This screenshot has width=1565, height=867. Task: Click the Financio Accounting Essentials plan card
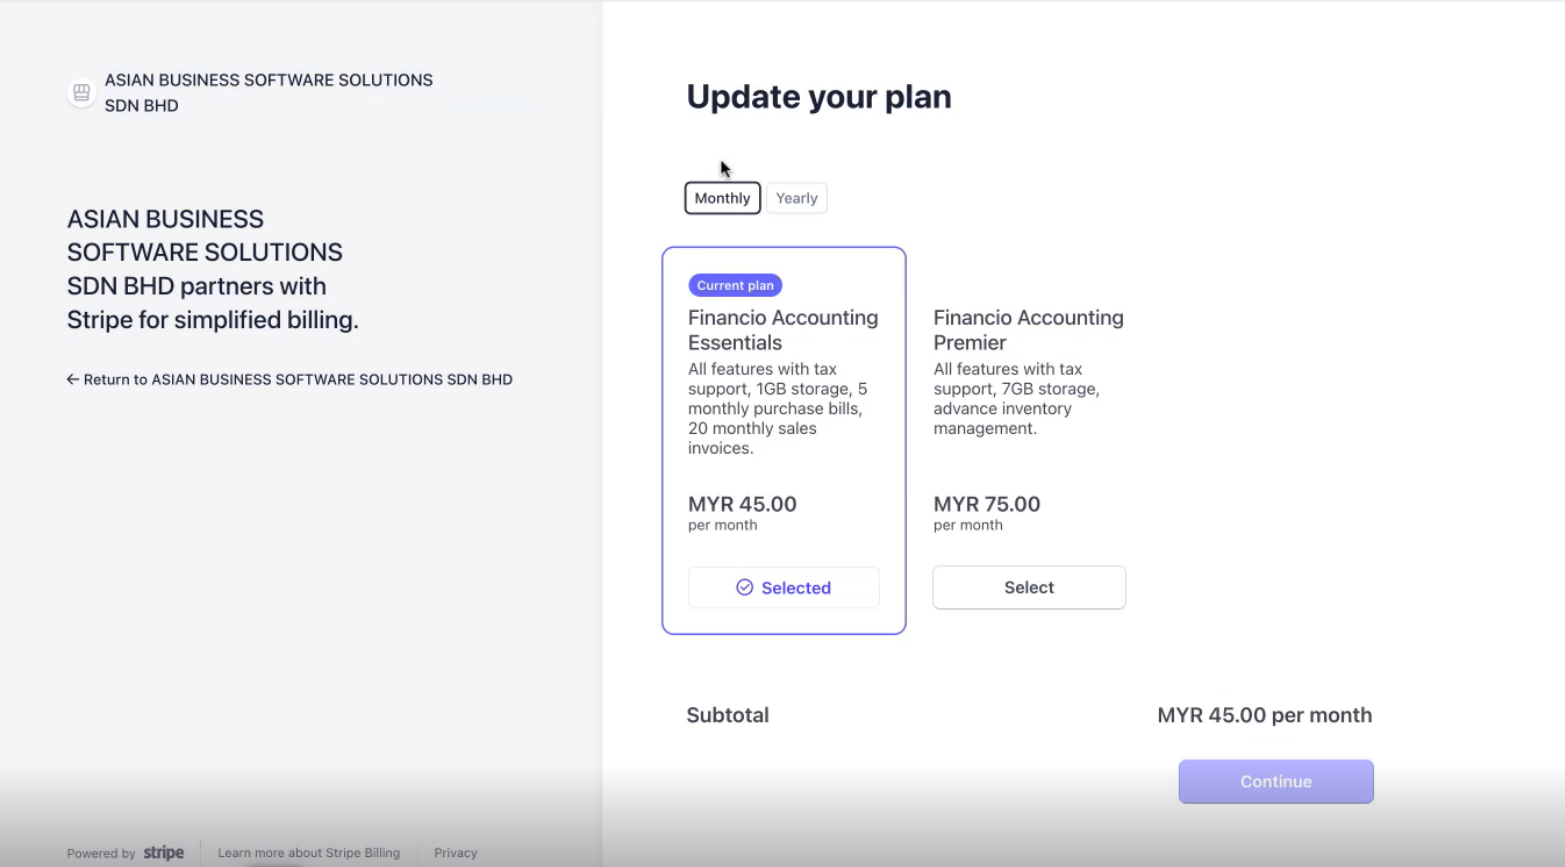(x=784, y=440)
